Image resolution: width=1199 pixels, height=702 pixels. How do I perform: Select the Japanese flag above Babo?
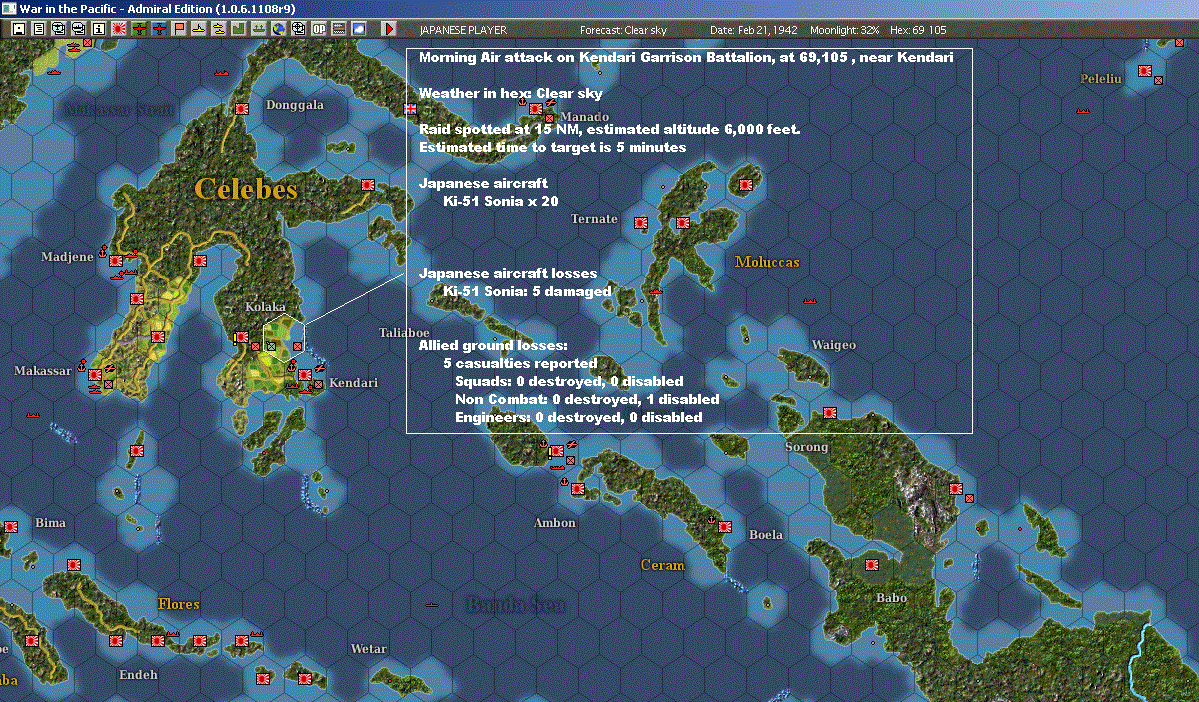click(x=872, y=565)
